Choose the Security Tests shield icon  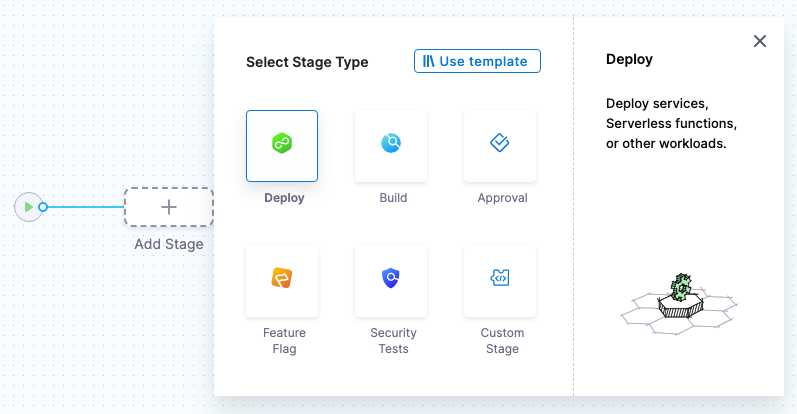[391, 279]
